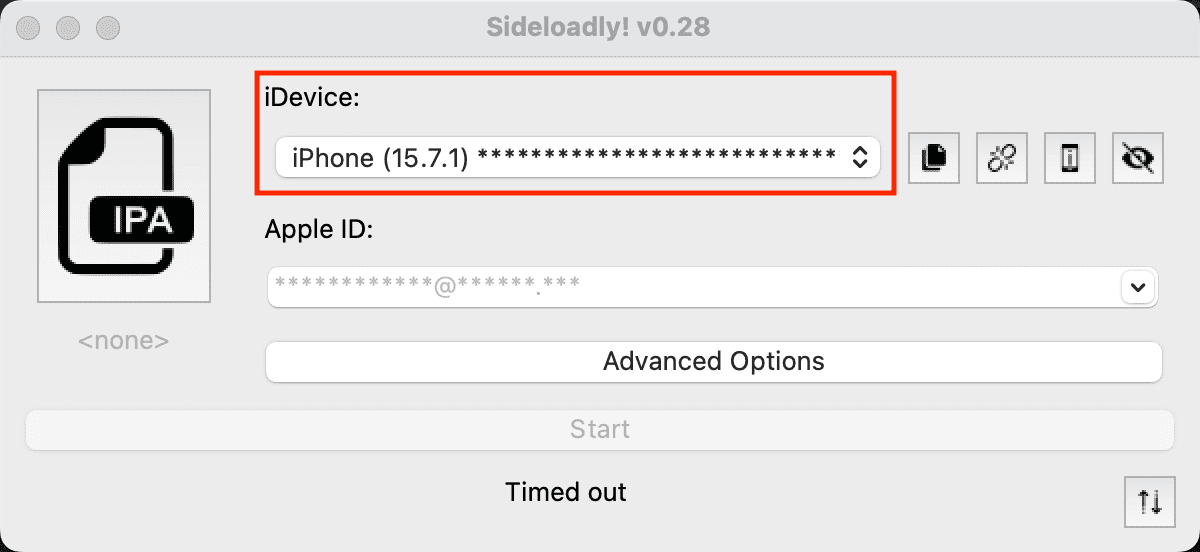Click the phone device info icon
The width and height of the screenshot is (1200, 552).
1070,158
